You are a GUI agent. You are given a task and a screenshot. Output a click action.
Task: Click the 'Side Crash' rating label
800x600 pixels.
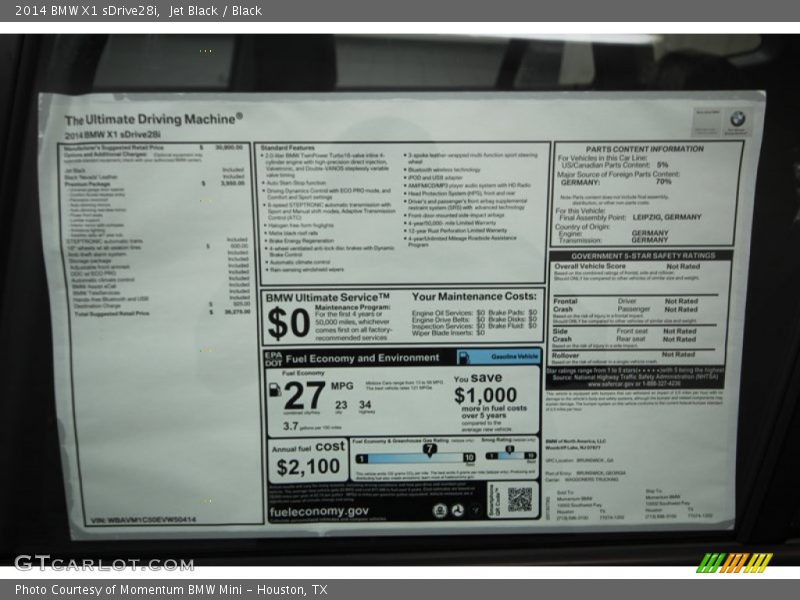(x=562, y=335)
